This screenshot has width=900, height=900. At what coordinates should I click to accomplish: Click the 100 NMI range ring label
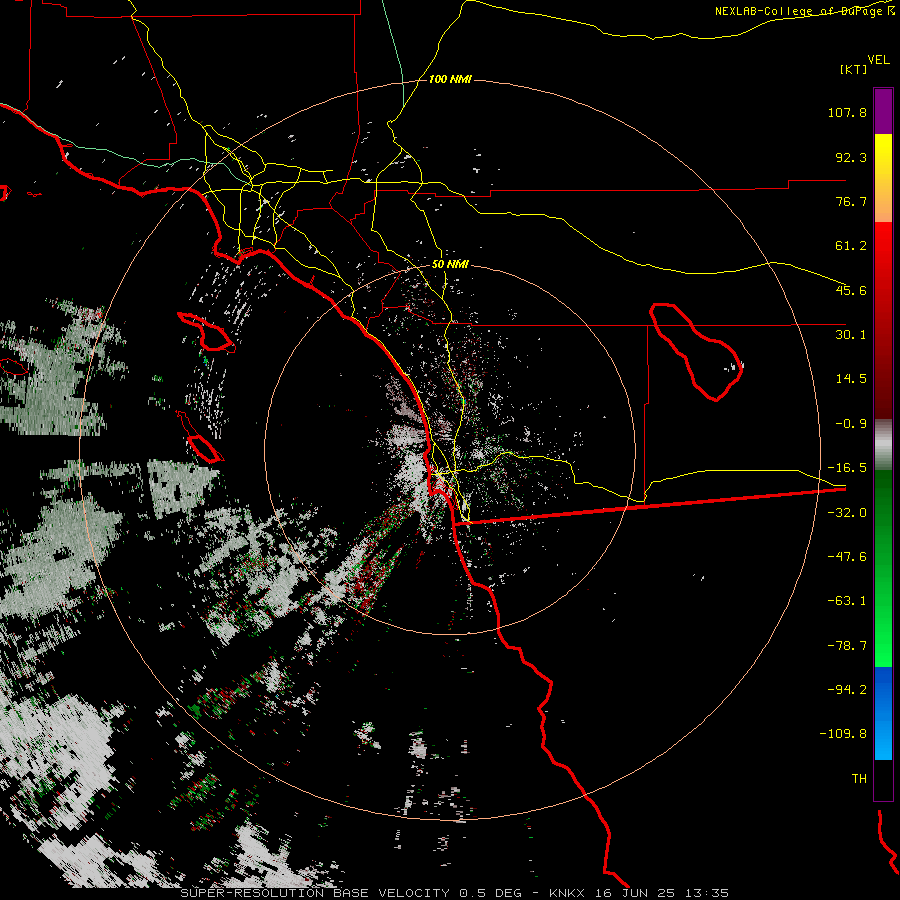(450, 79)
